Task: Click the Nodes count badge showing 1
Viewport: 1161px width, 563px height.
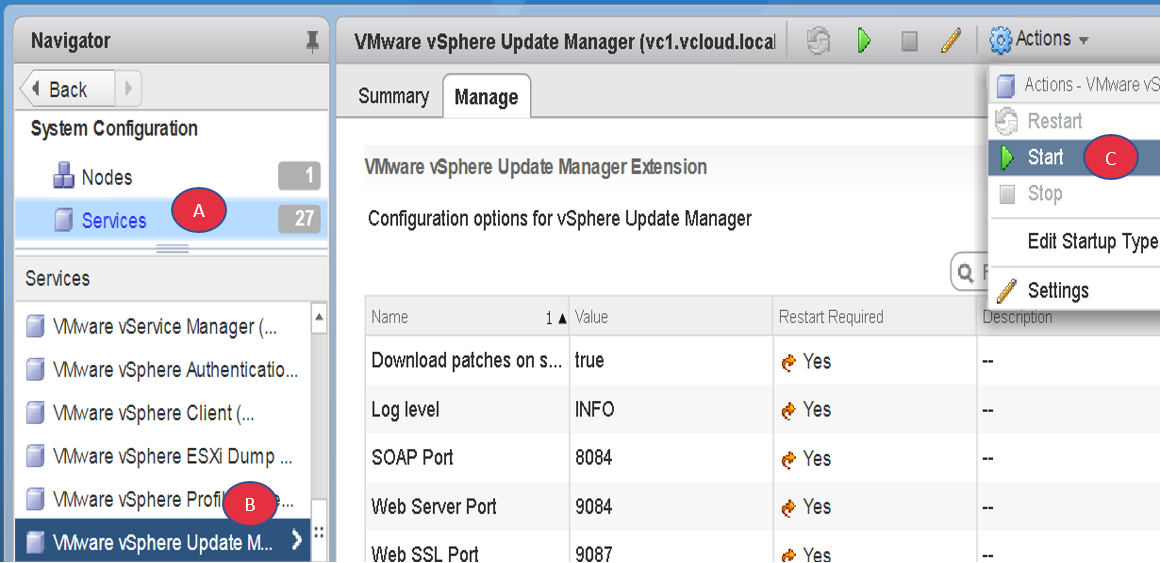Action: pos(299,177)
